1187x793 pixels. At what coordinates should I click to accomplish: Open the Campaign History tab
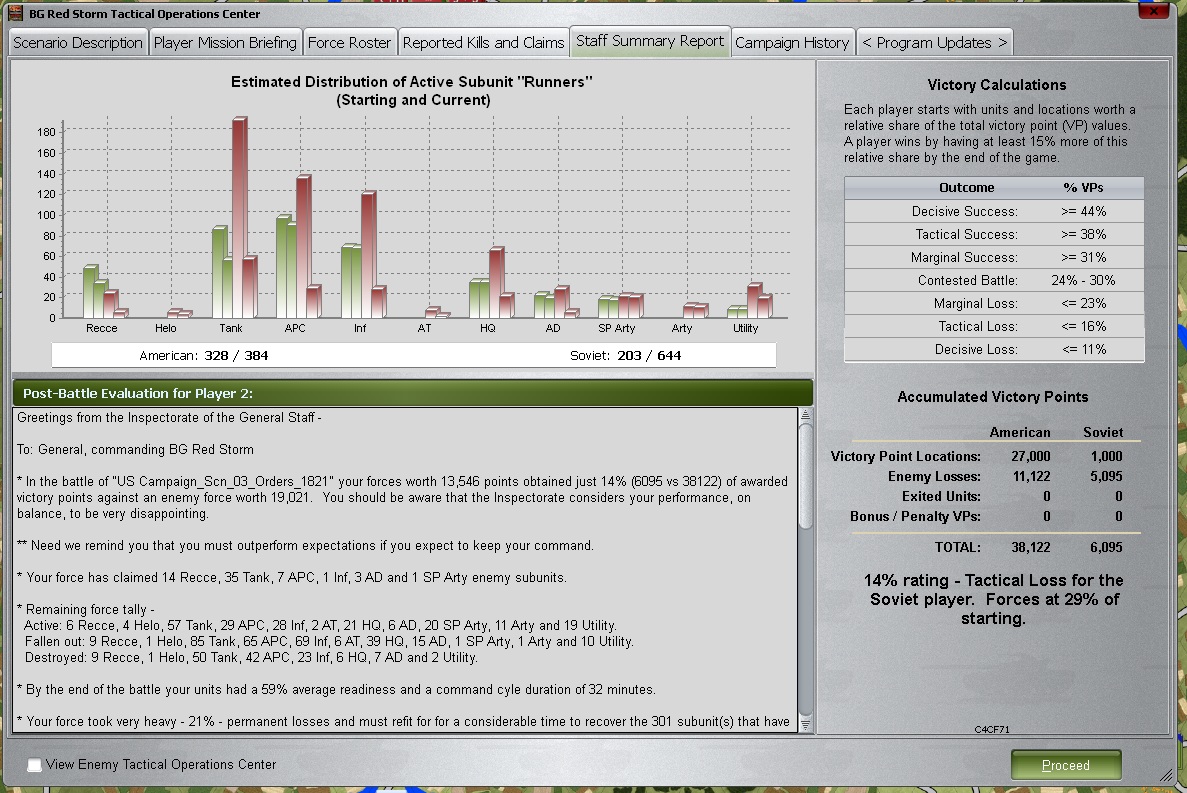792,42
